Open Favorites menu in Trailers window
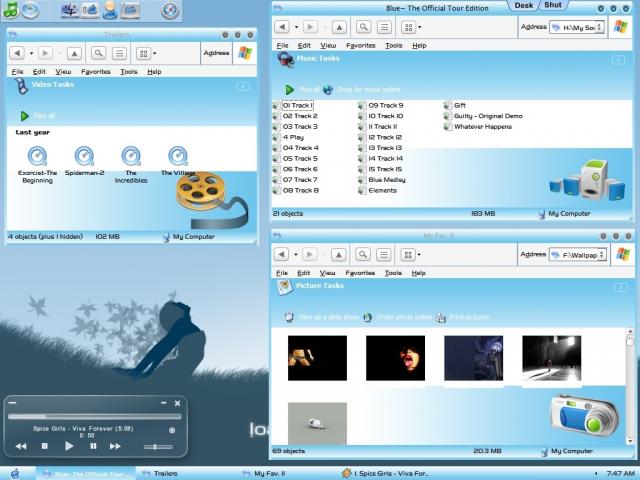 tap(96, 71)
